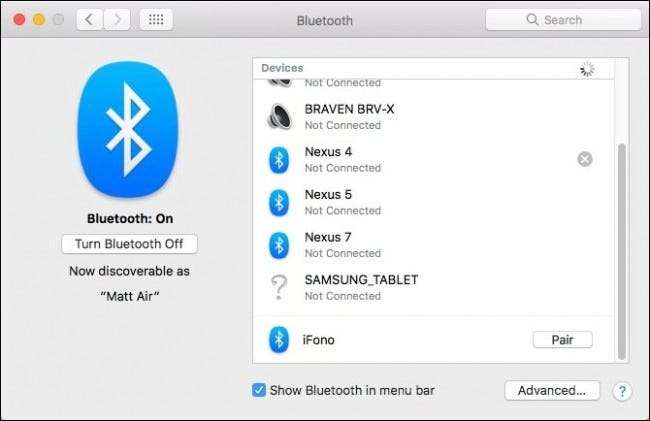650x421 pixels.
Task: Select the SAMSUNG_TABLET device name
Action: (361, 280)
